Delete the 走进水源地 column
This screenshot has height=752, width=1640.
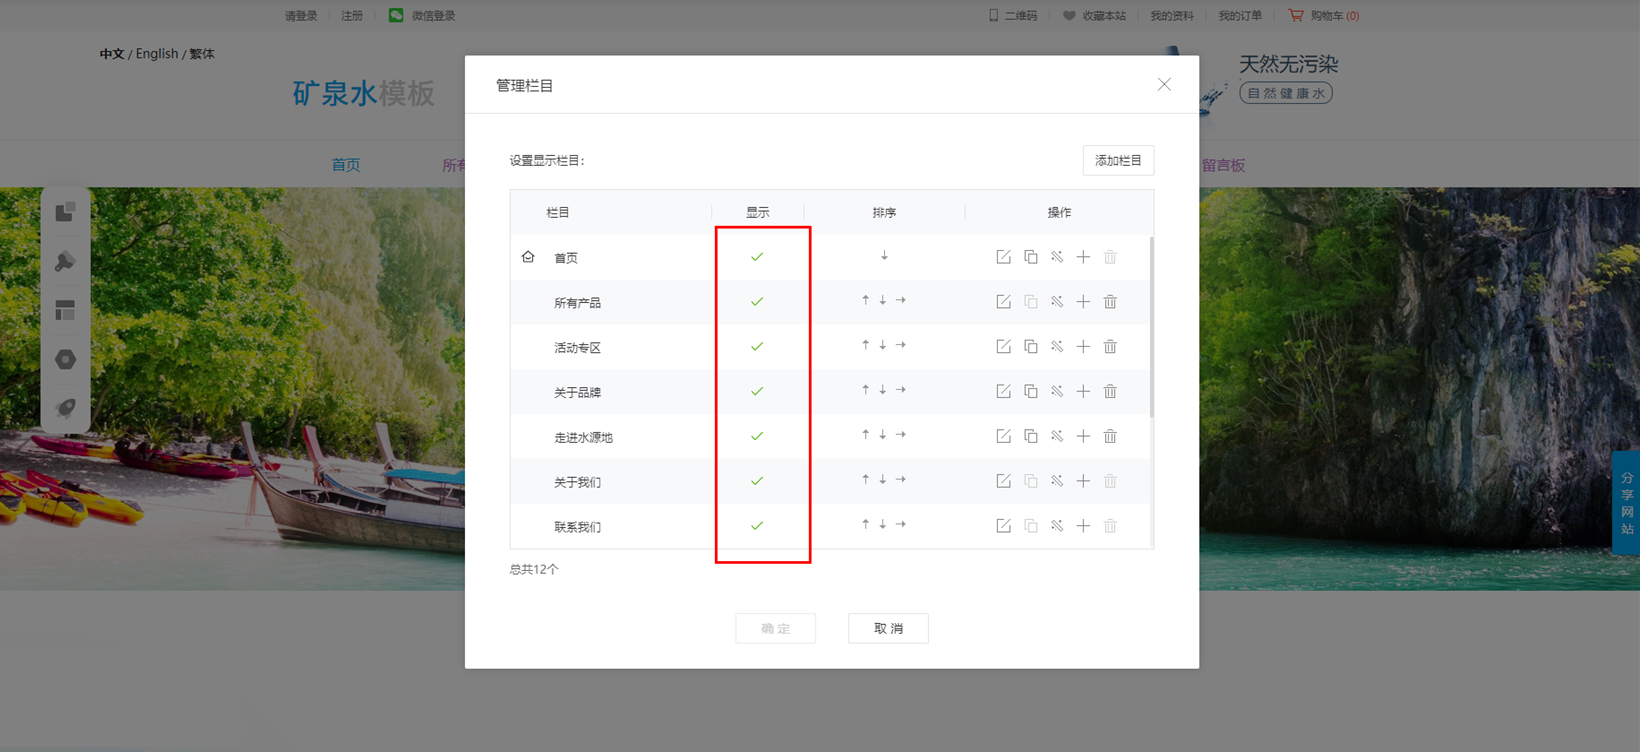click(1110, 437)
